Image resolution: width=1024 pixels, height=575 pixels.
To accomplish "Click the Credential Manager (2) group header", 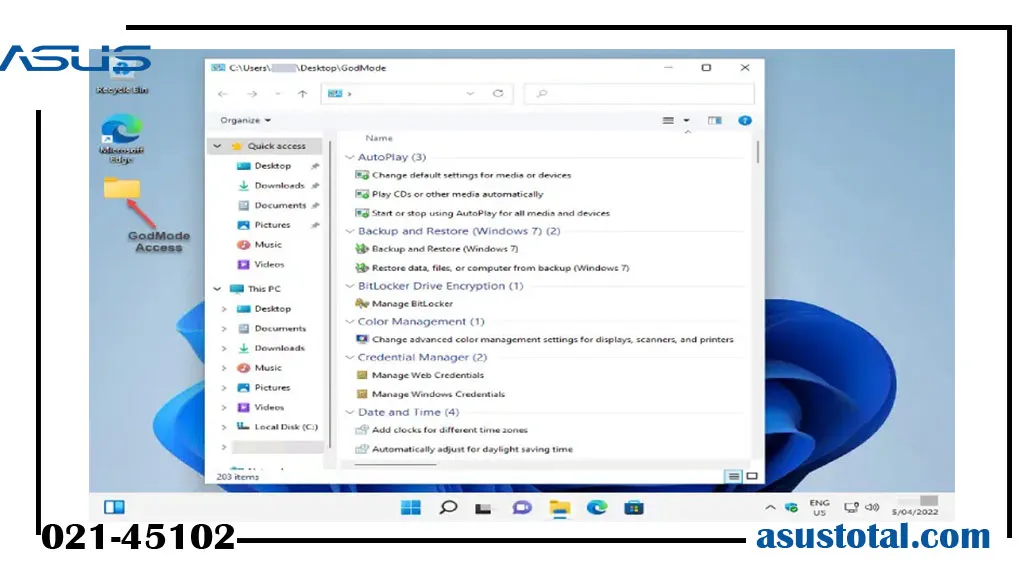I will click(x=423, y=357).
